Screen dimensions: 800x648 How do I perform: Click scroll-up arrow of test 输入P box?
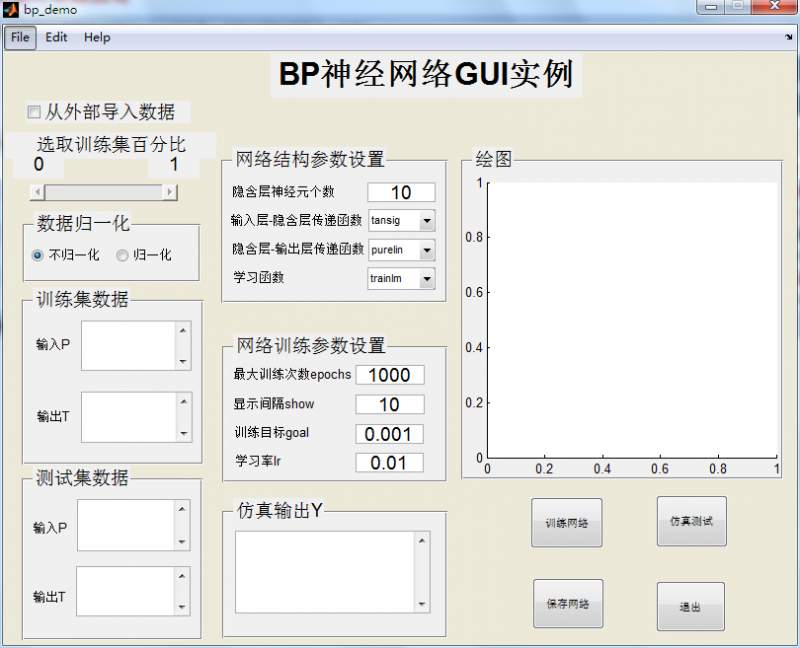(182, 509)
